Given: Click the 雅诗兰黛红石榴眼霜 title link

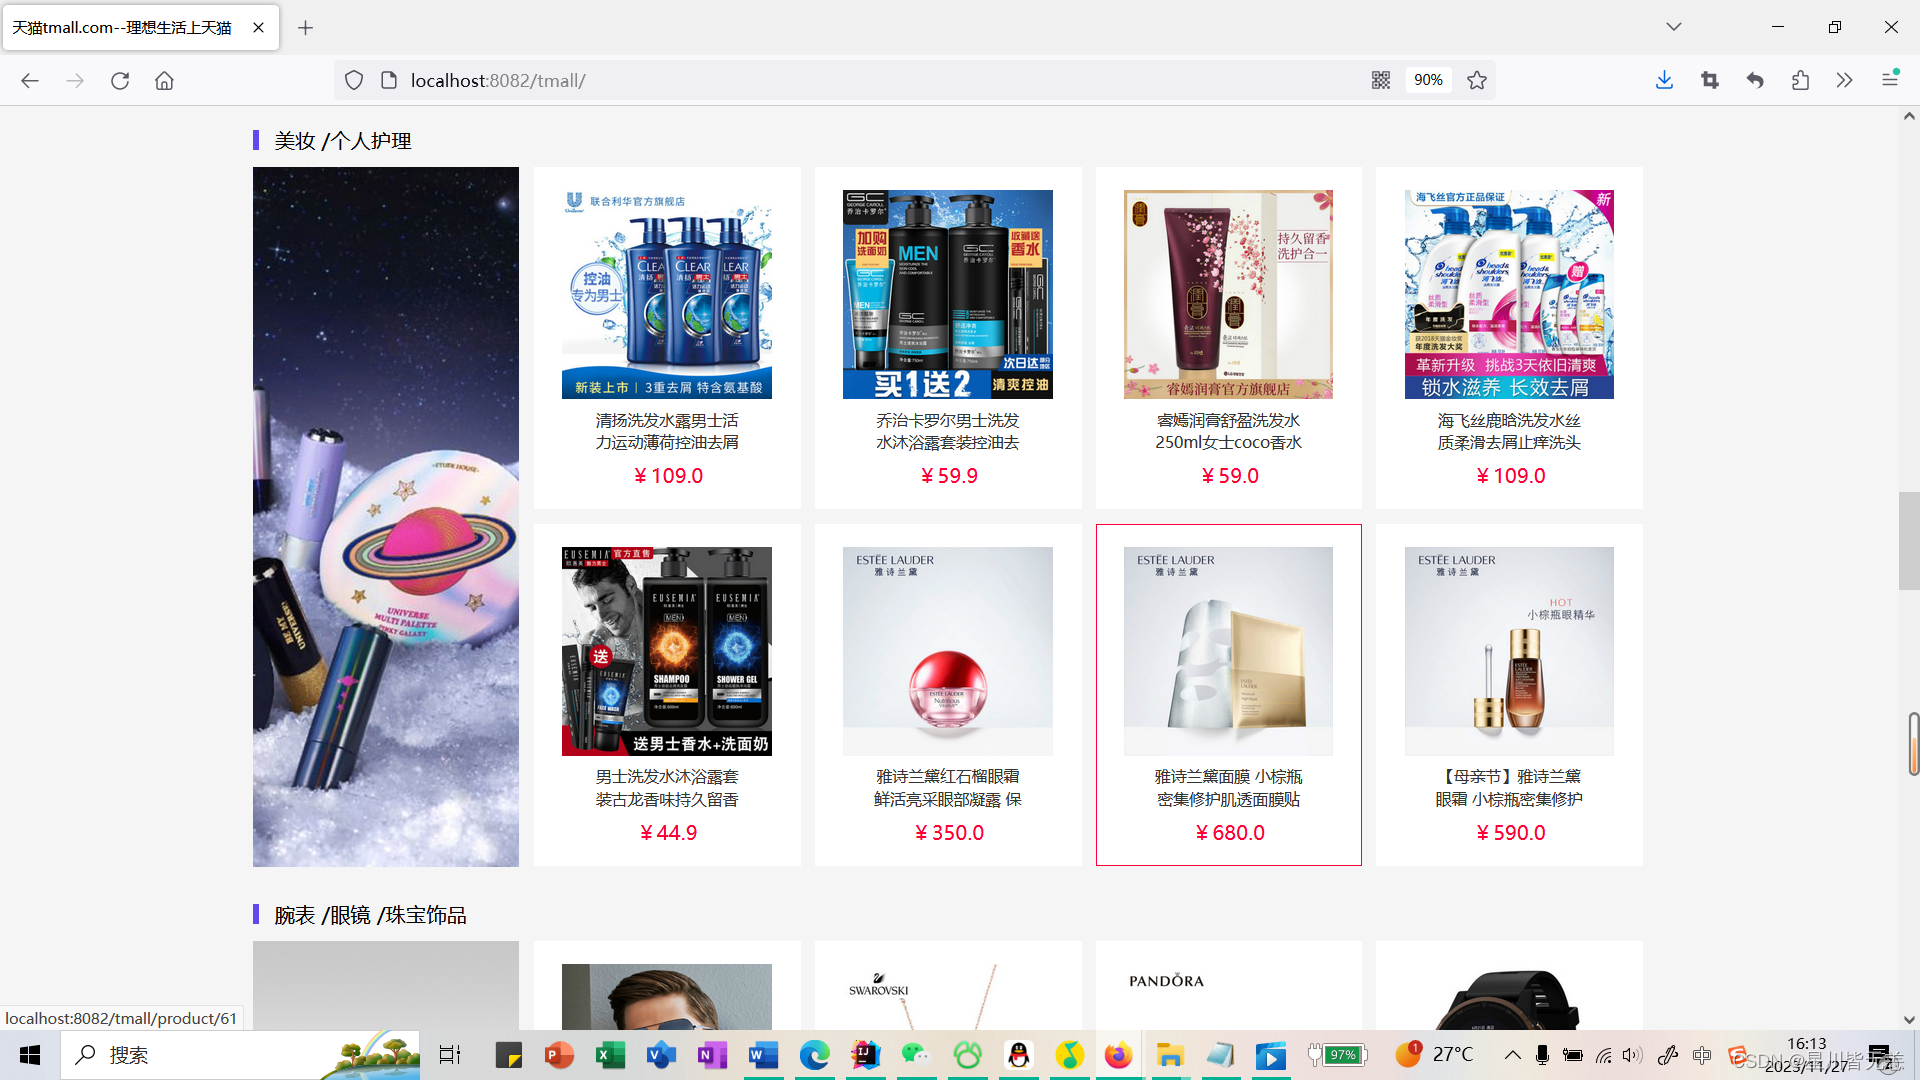Looking at the screenshot, I should point(948,788).
